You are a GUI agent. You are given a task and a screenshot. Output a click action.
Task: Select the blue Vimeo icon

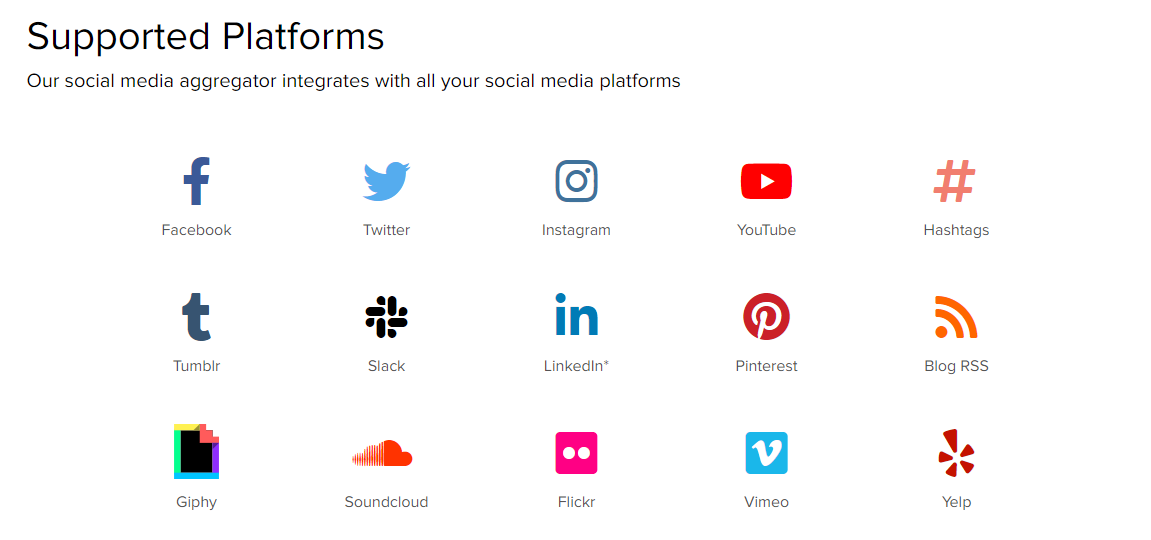(x=766, y=453)
